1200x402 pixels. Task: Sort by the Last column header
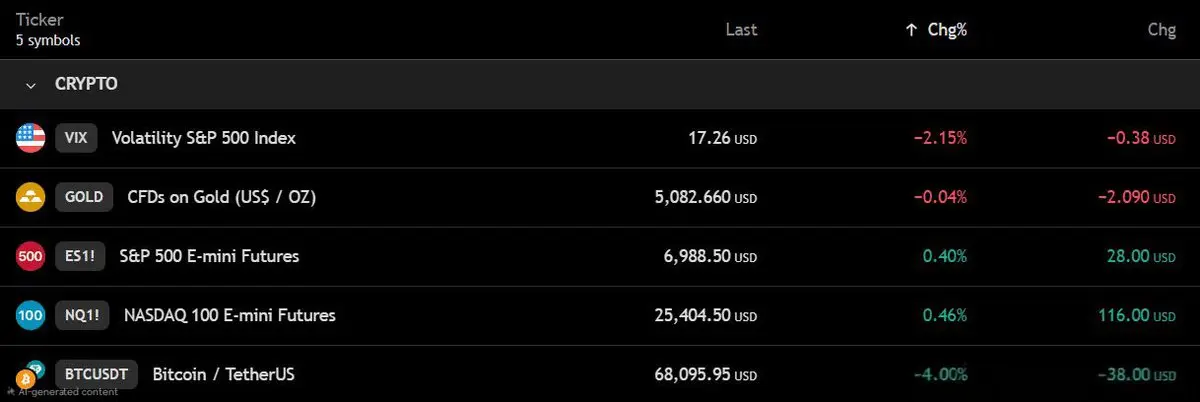coord(741,30)
